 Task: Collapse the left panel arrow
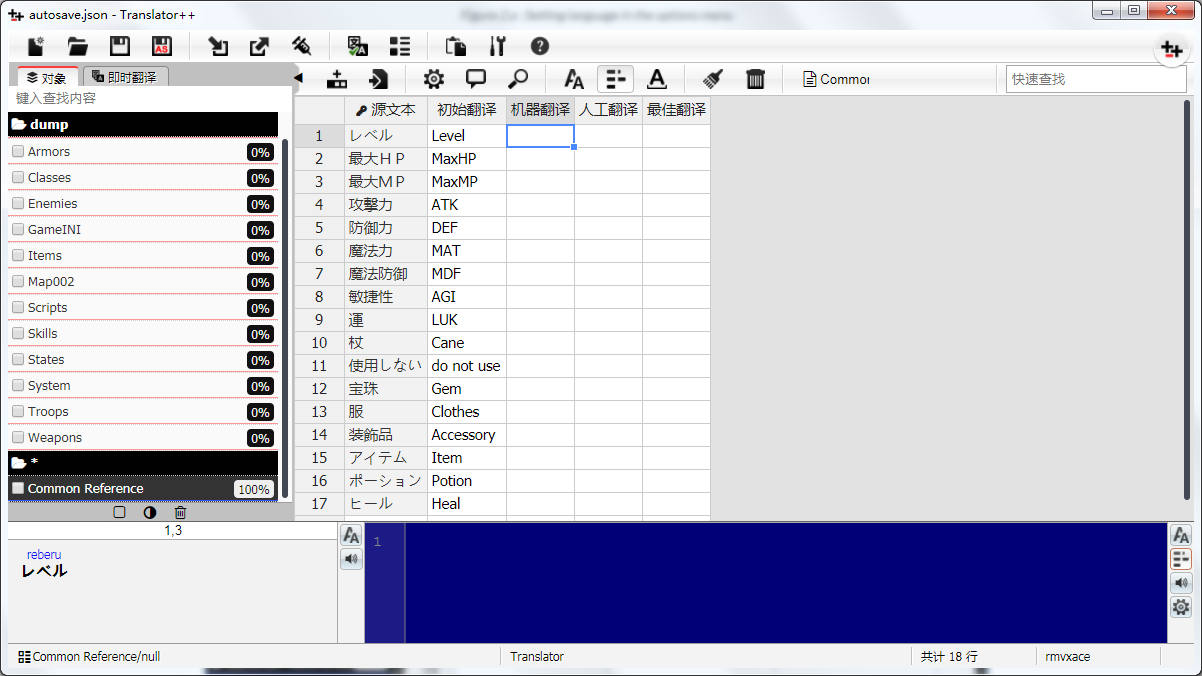(x=298, y=78)
